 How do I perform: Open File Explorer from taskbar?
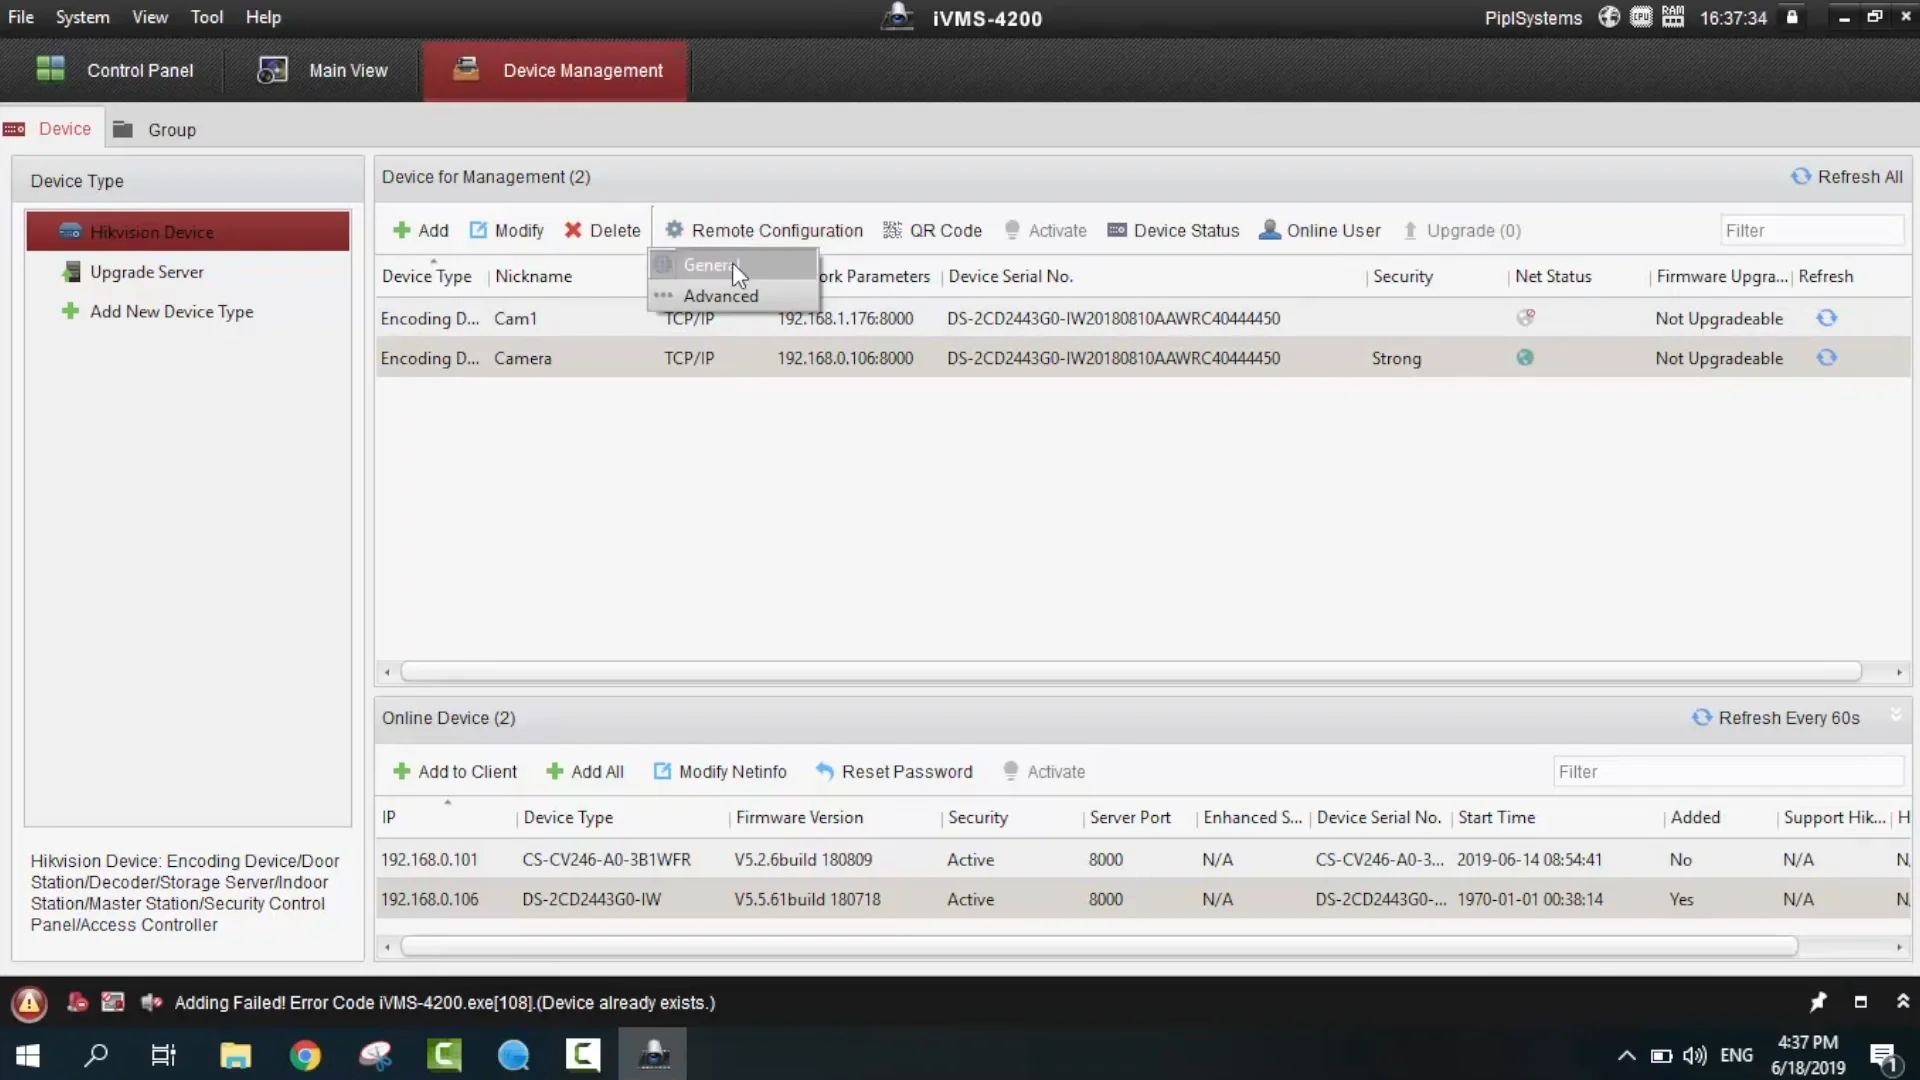click(x=235, y=1055)
